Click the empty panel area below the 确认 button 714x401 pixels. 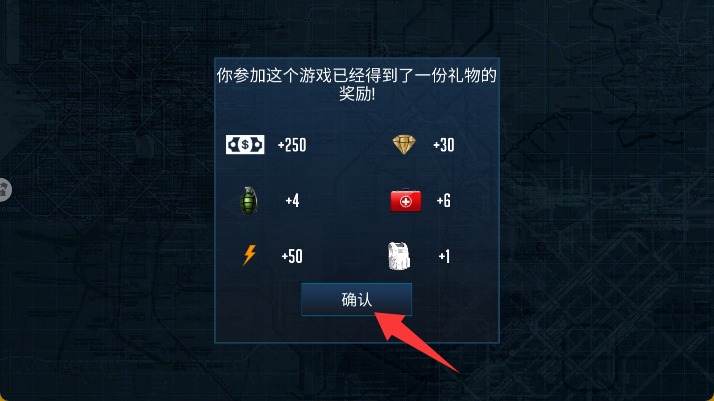tap(357, 329)
